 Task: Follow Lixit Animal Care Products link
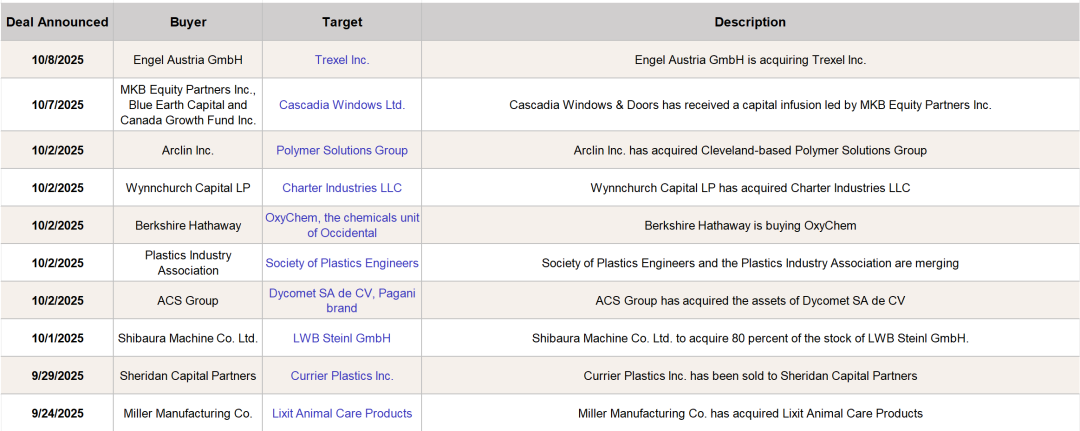(342, 413)
